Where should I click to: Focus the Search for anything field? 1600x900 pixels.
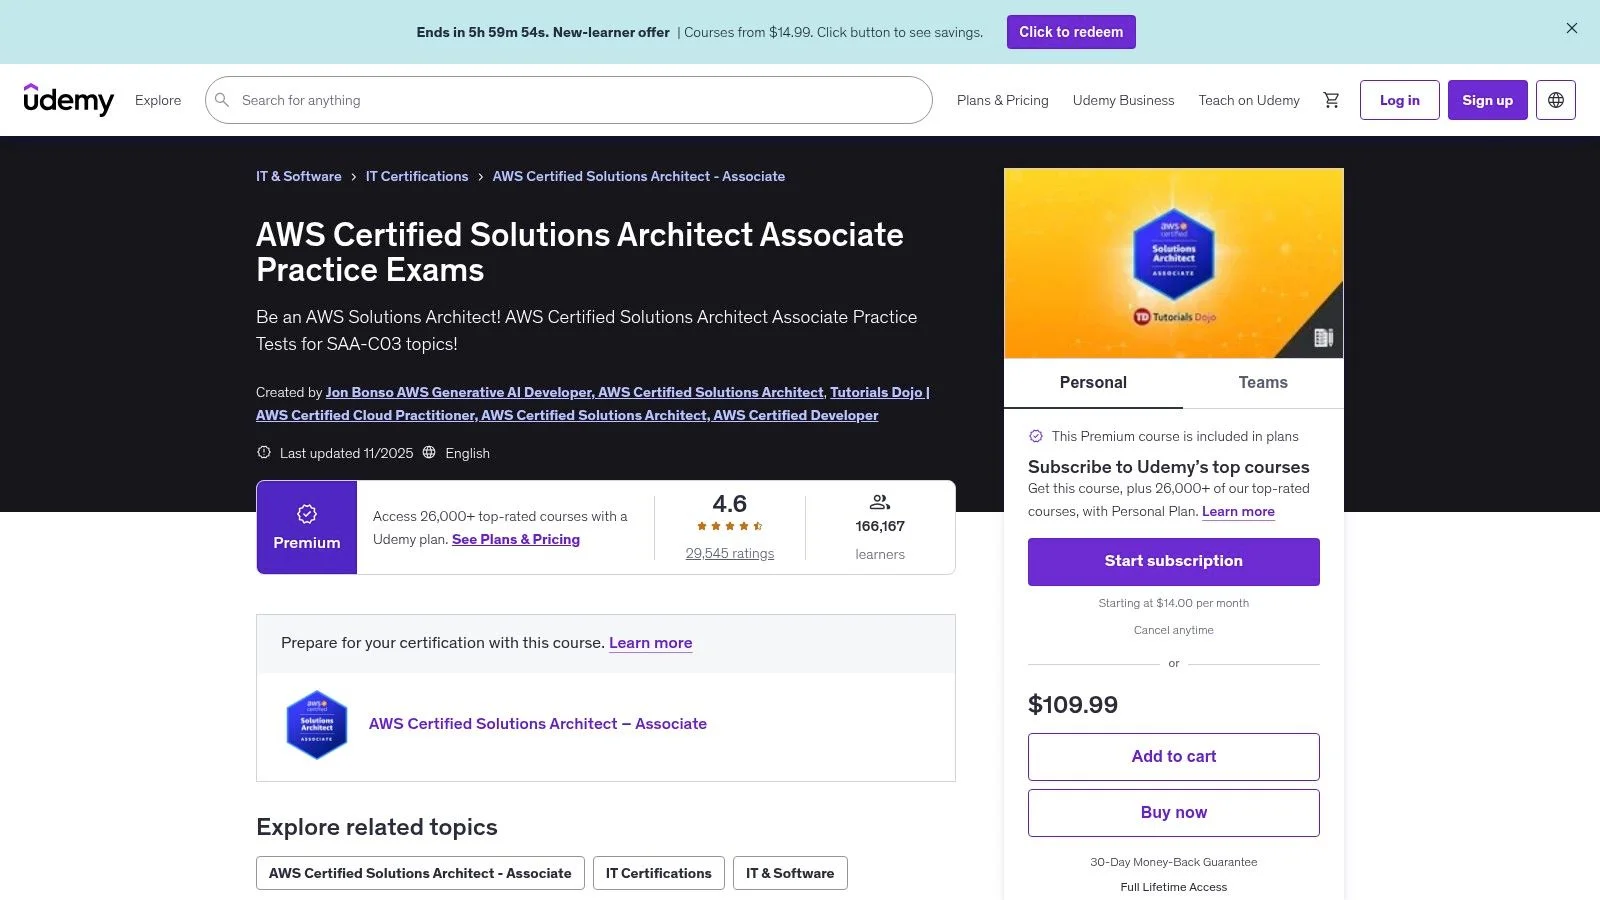(569, 100)
